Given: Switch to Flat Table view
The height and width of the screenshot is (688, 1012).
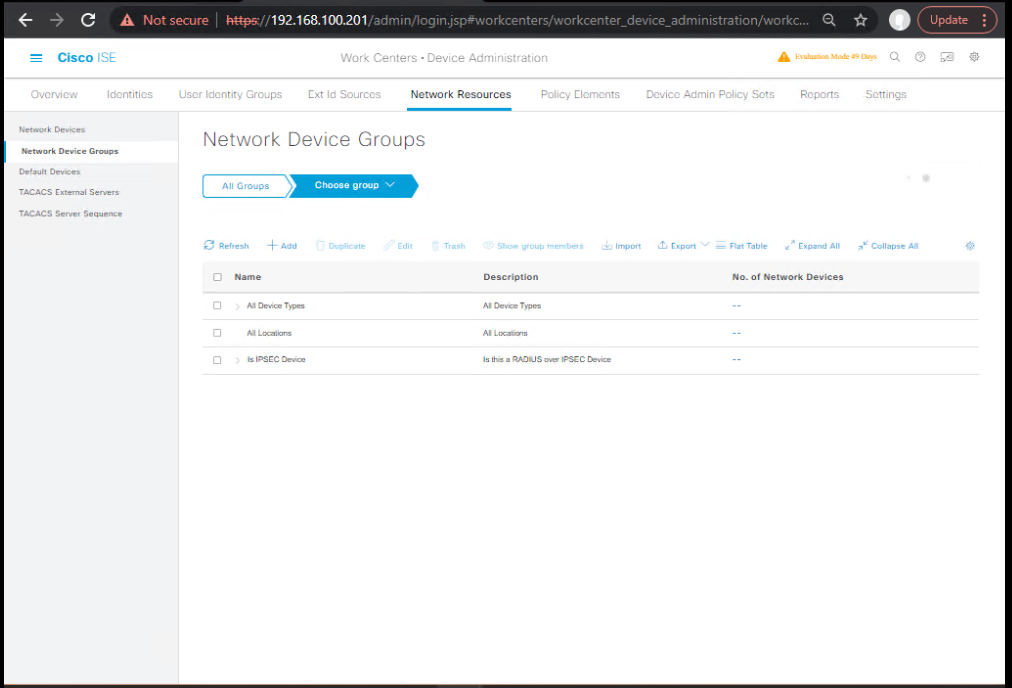Looking at the screenshot, I should pos(742,246).
